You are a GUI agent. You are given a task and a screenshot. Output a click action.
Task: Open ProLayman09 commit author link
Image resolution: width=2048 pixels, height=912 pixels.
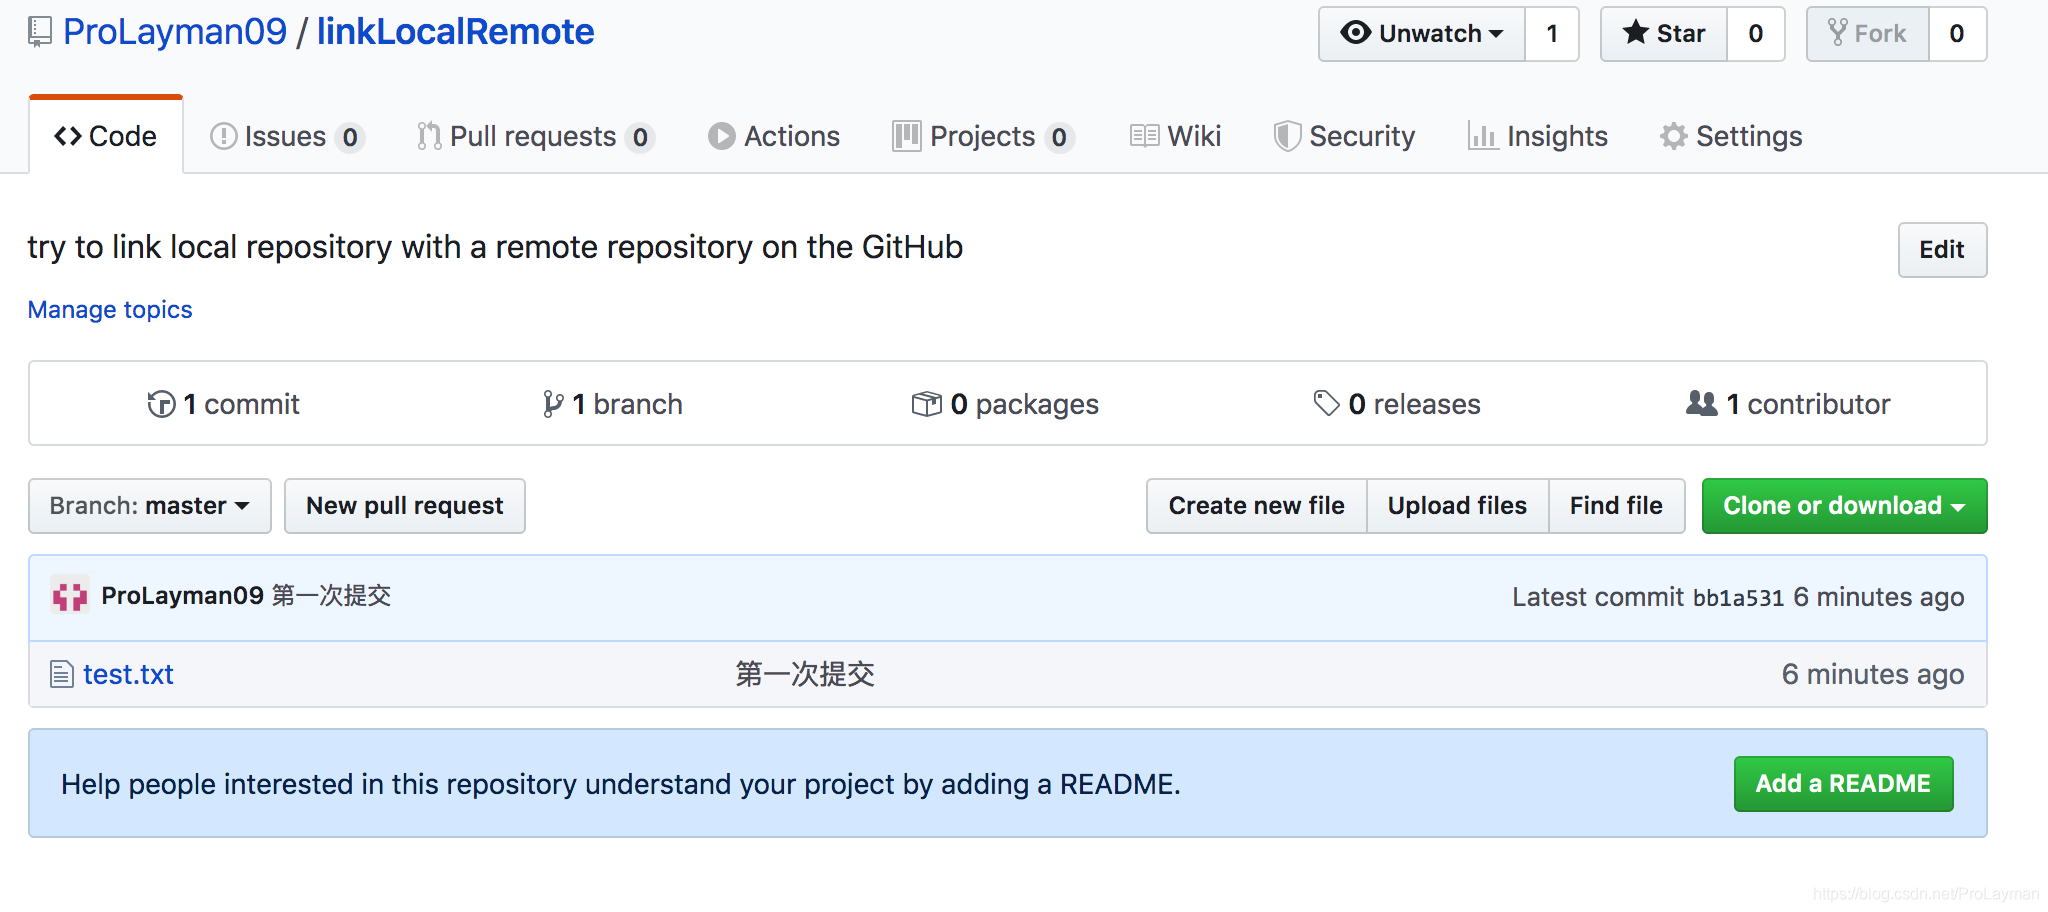click(183, 596)
